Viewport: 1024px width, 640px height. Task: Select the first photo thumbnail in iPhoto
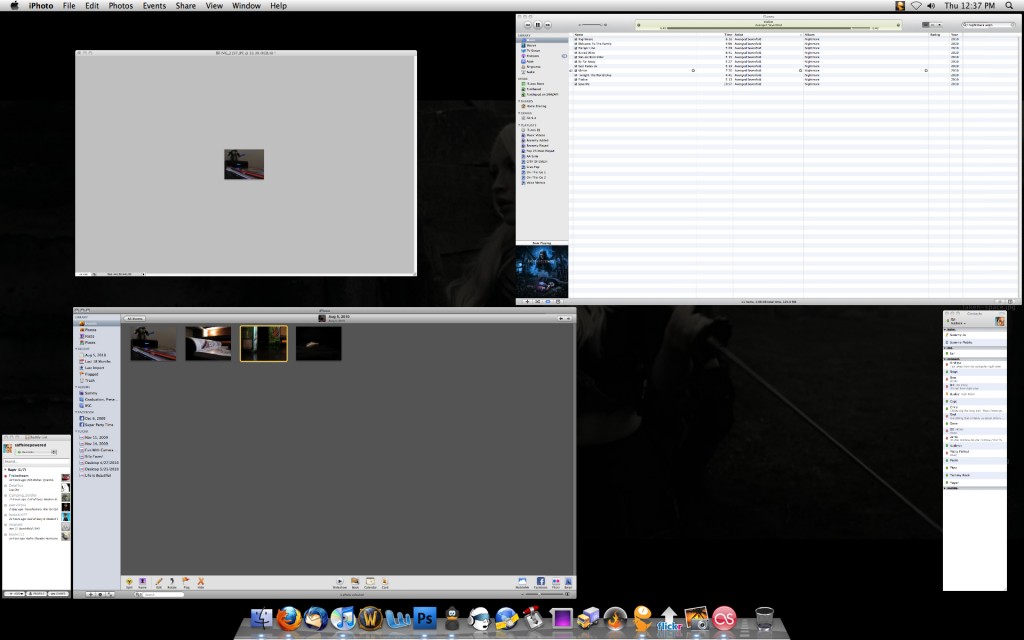[153, 344]
